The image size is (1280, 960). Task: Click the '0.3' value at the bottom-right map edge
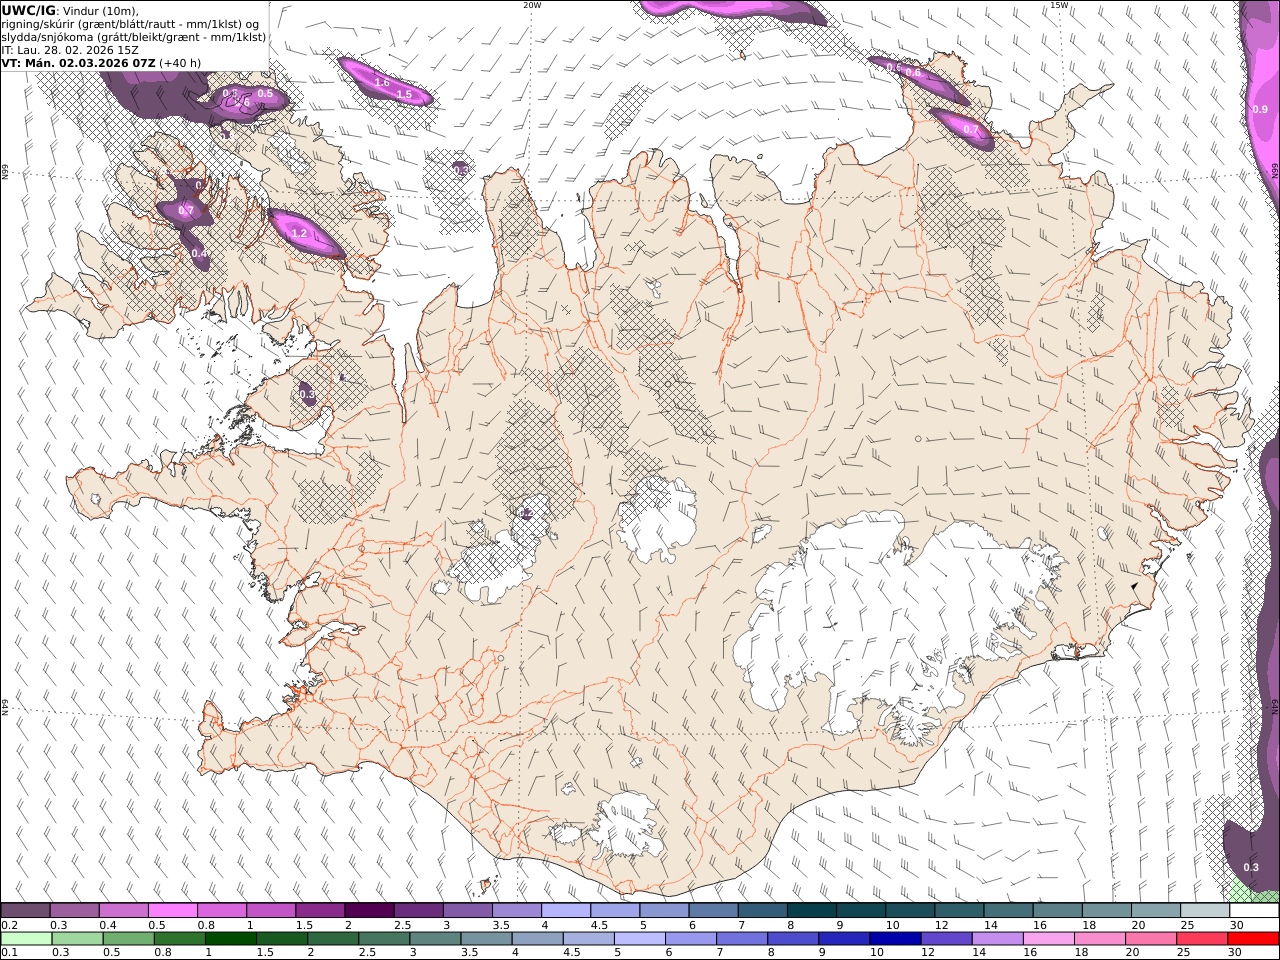pos(1250,867)
